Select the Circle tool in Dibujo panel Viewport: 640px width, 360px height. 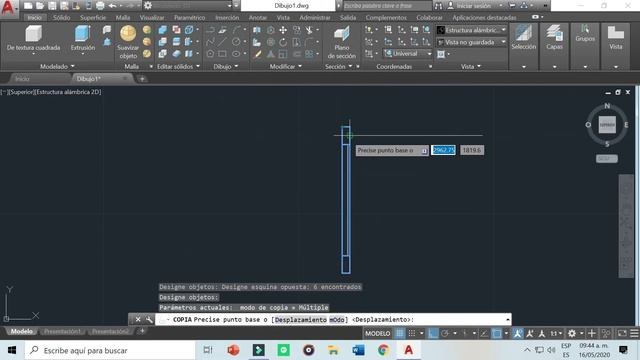pyautogui.click(x=236, y=42)
